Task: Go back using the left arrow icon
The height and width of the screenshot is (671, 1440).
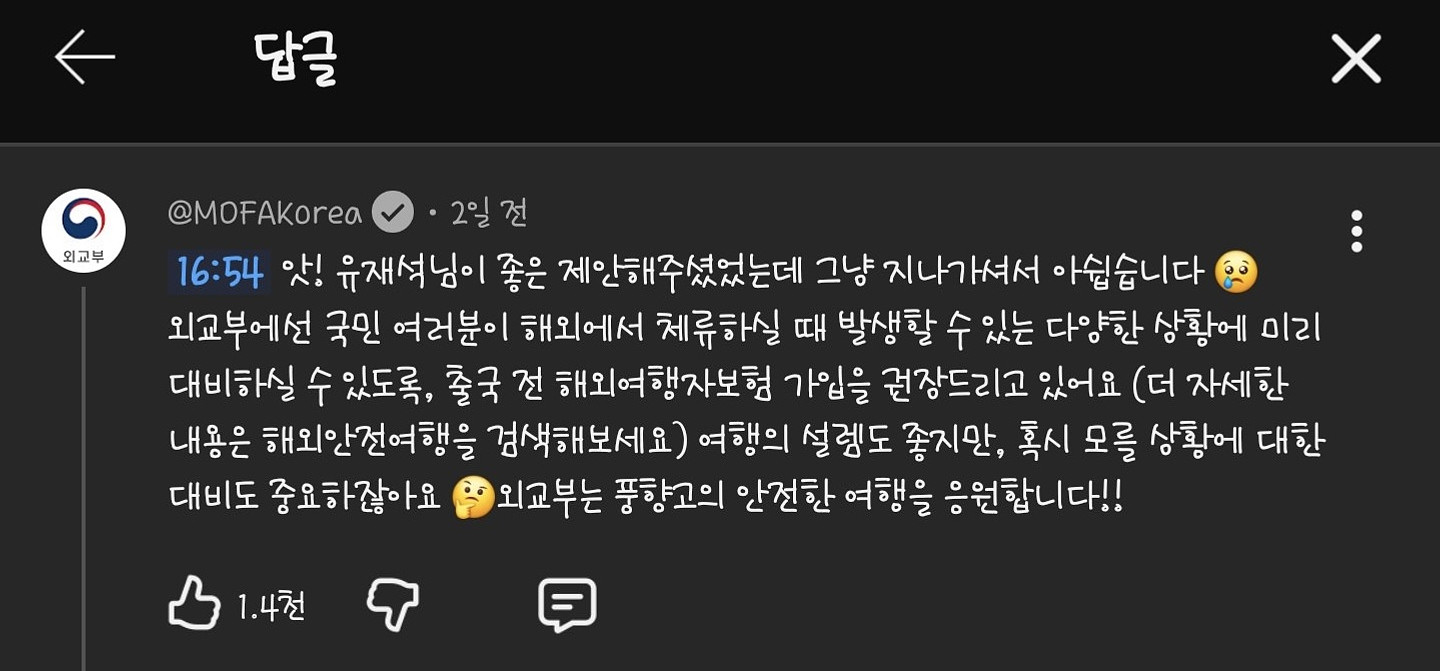Action: (x=85, y=57)
